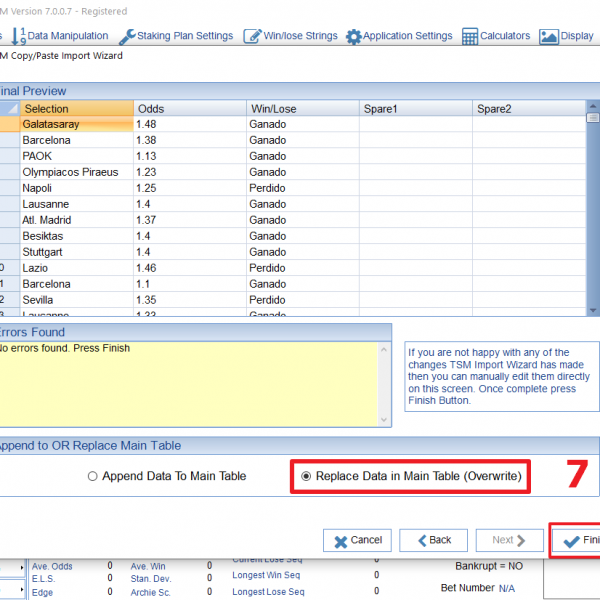Cancel the import wizard
Screen dimensions: 600x600
[x=357, y=540]
